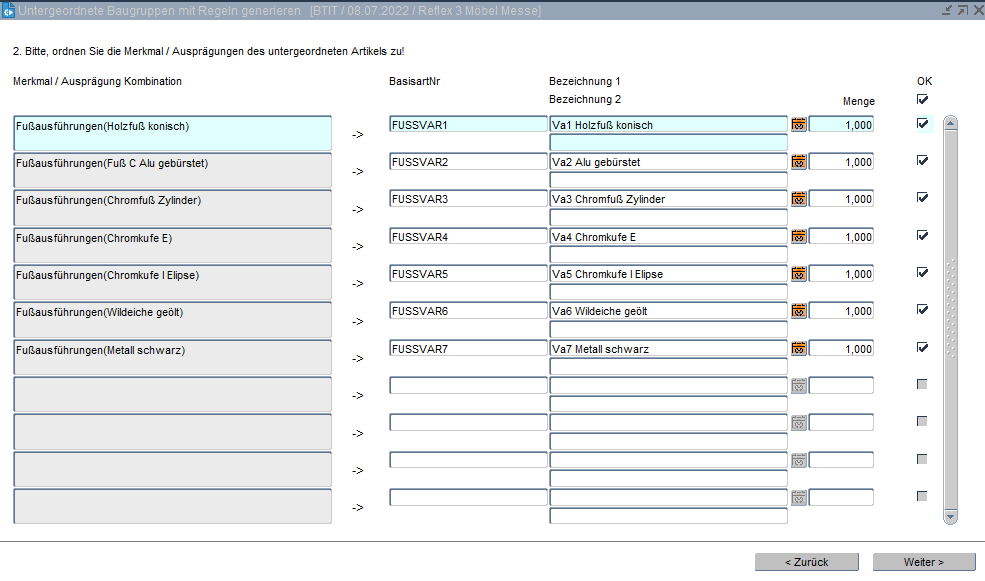Click the orange icon beside Va5 Chromkufe I Elipse

coord(798,274)
